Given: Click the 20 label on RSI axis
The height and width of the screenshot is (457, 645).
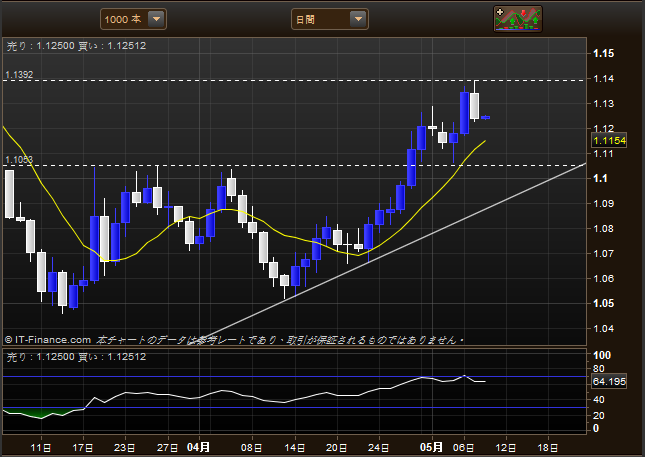Looking at the screenshot, I should (x=599, y=415).
